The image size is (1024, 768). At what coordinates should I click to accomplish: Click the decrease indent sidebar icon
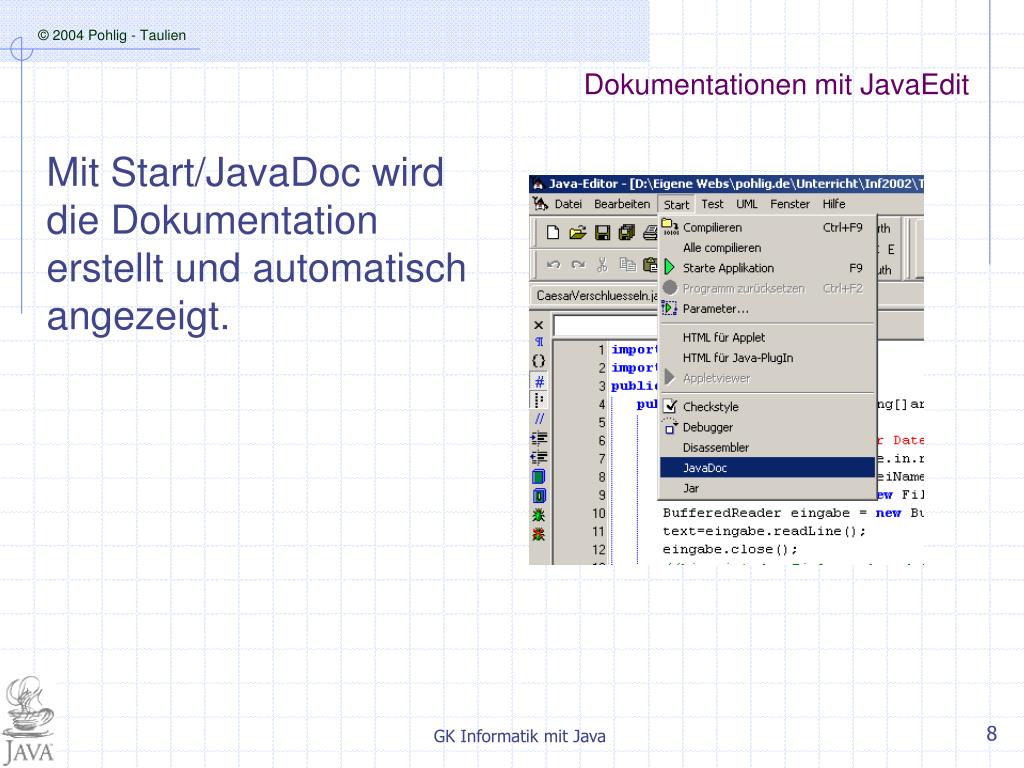tap(539, 457)
